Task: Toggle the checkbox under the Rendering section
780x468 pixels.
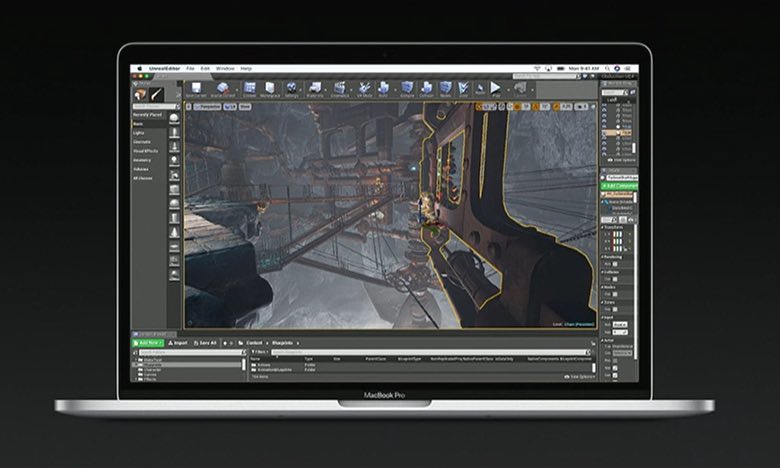Action: click(615, 264)
